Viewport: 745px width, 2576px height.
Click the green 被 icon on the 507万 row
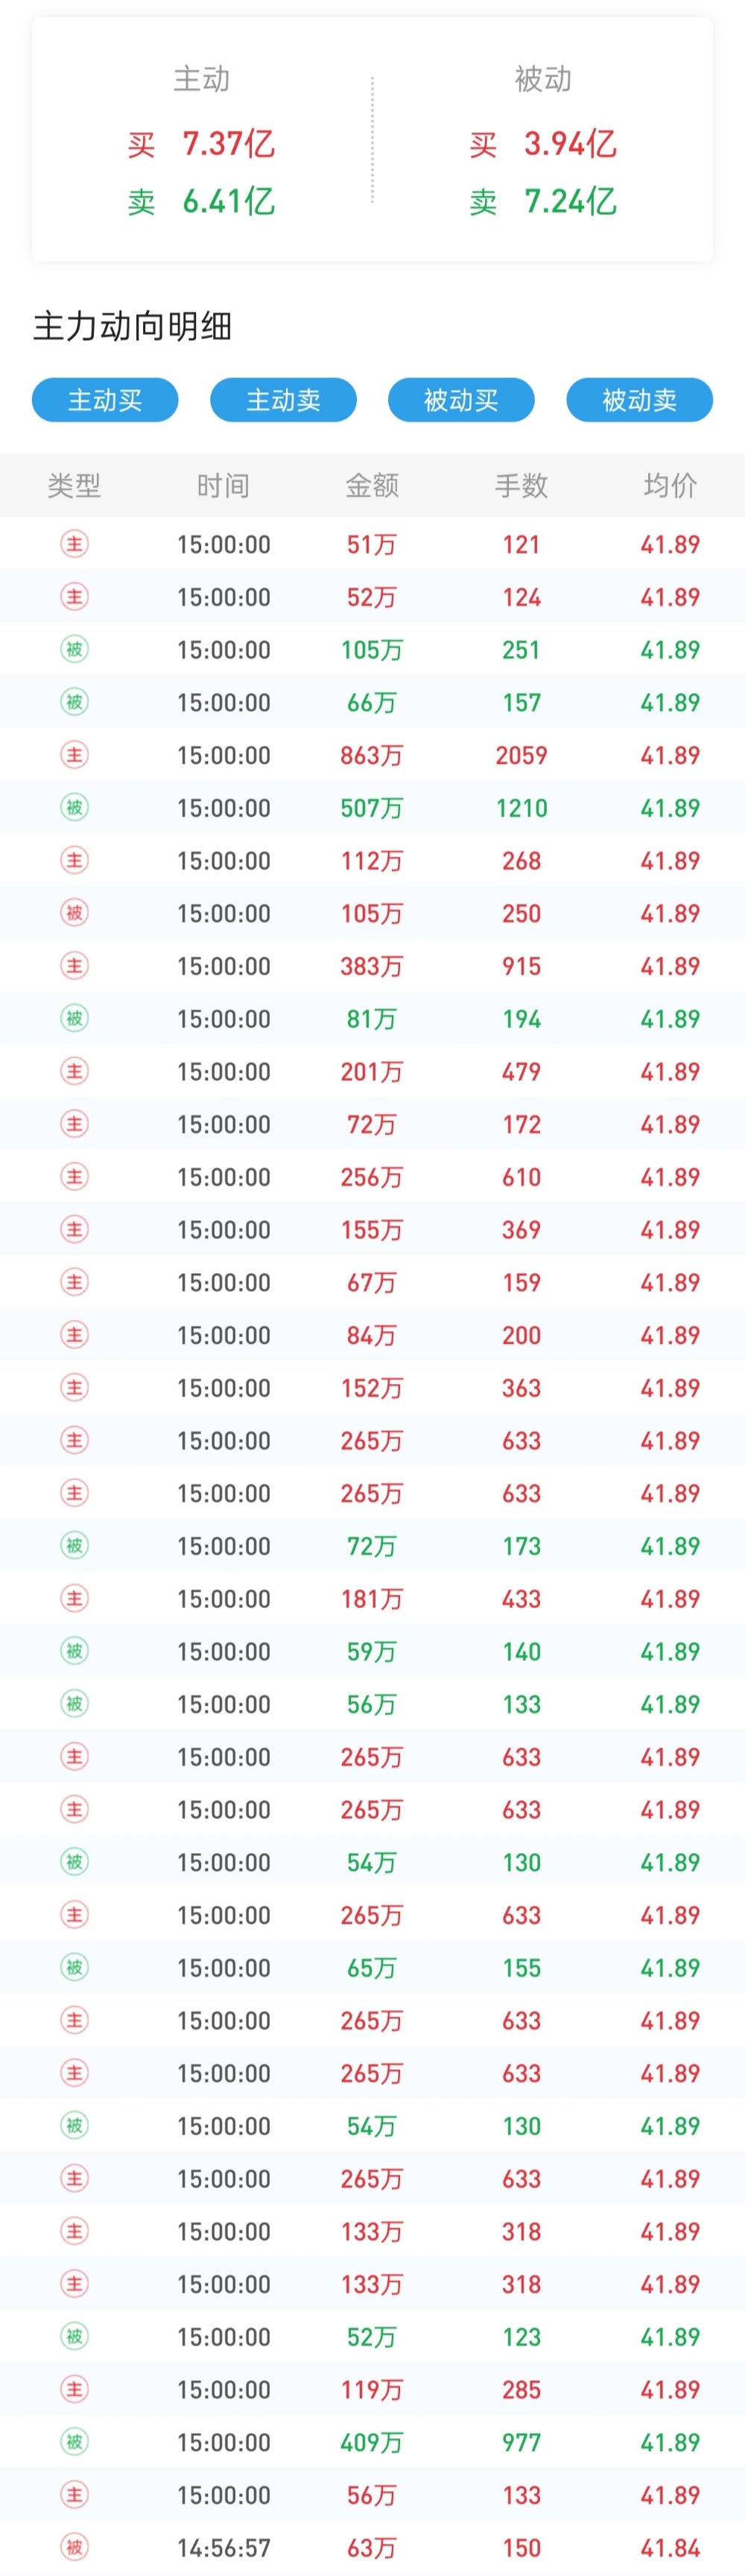point(74,808)
